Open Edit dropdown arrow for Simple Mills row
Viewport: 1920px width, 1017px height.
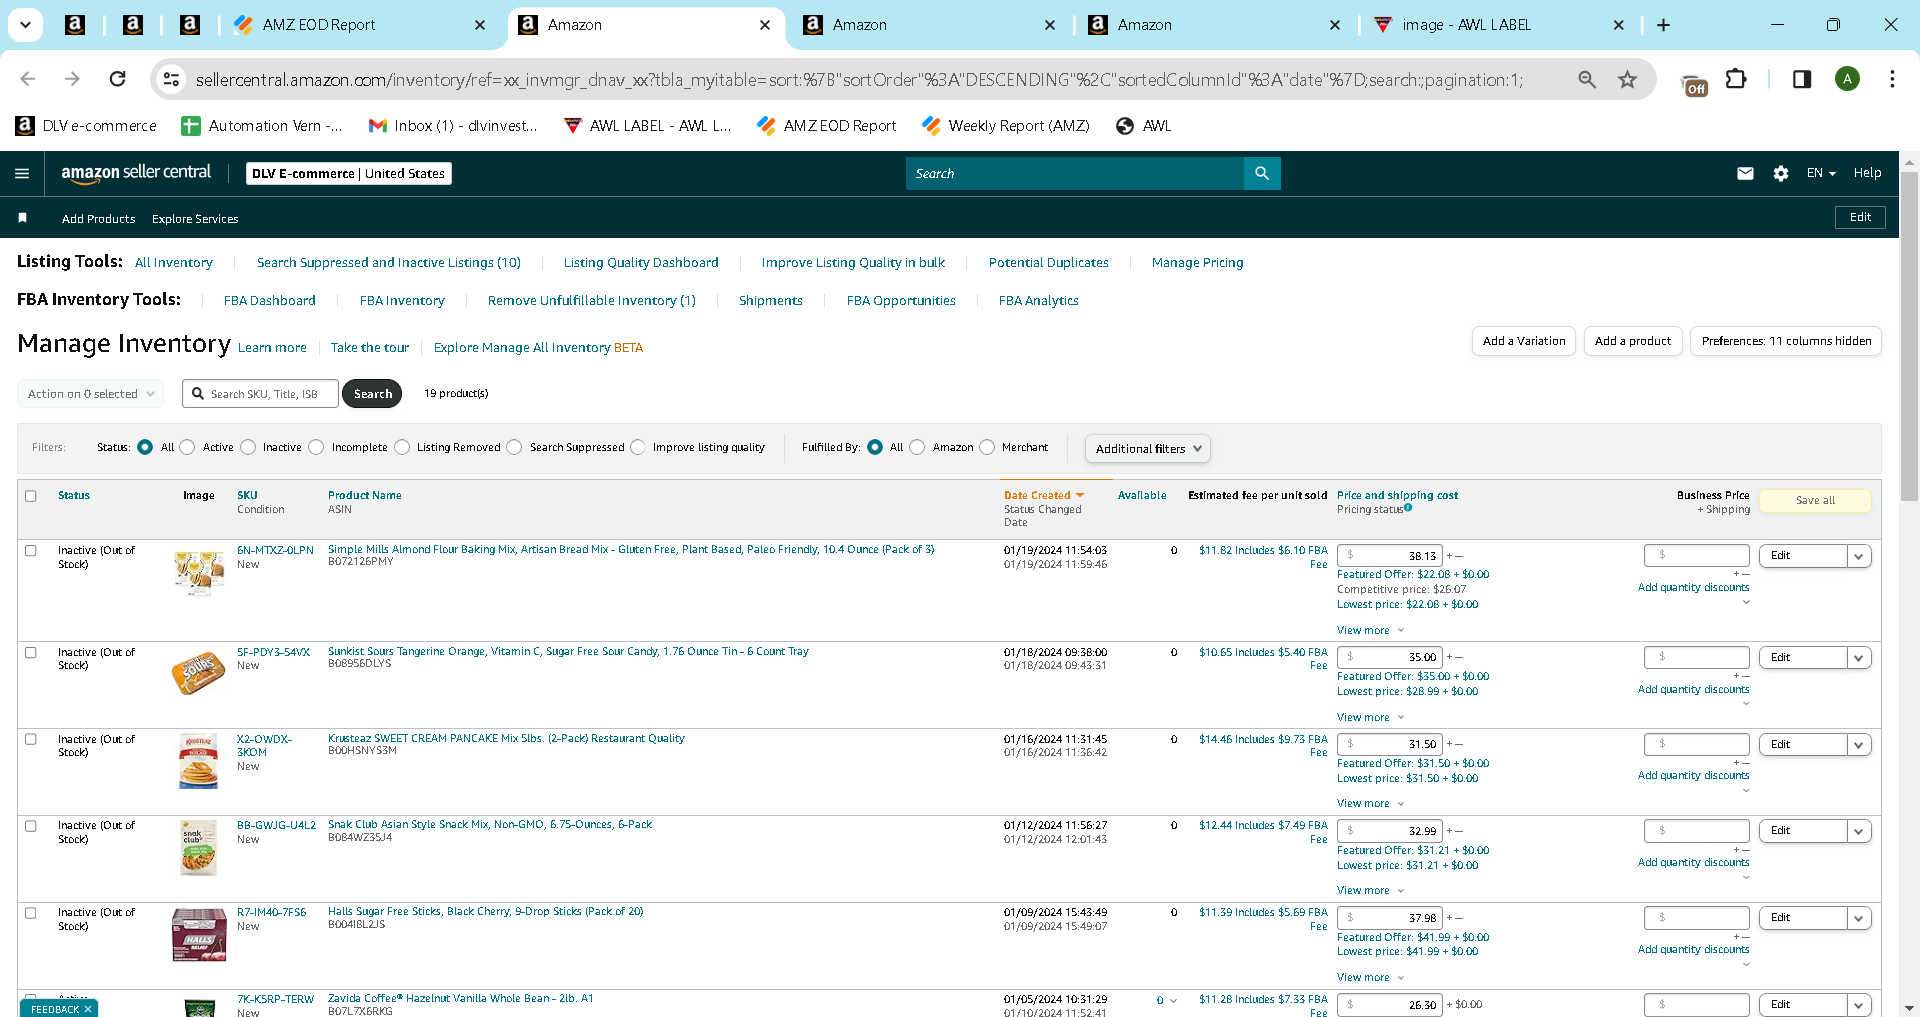1859,556
